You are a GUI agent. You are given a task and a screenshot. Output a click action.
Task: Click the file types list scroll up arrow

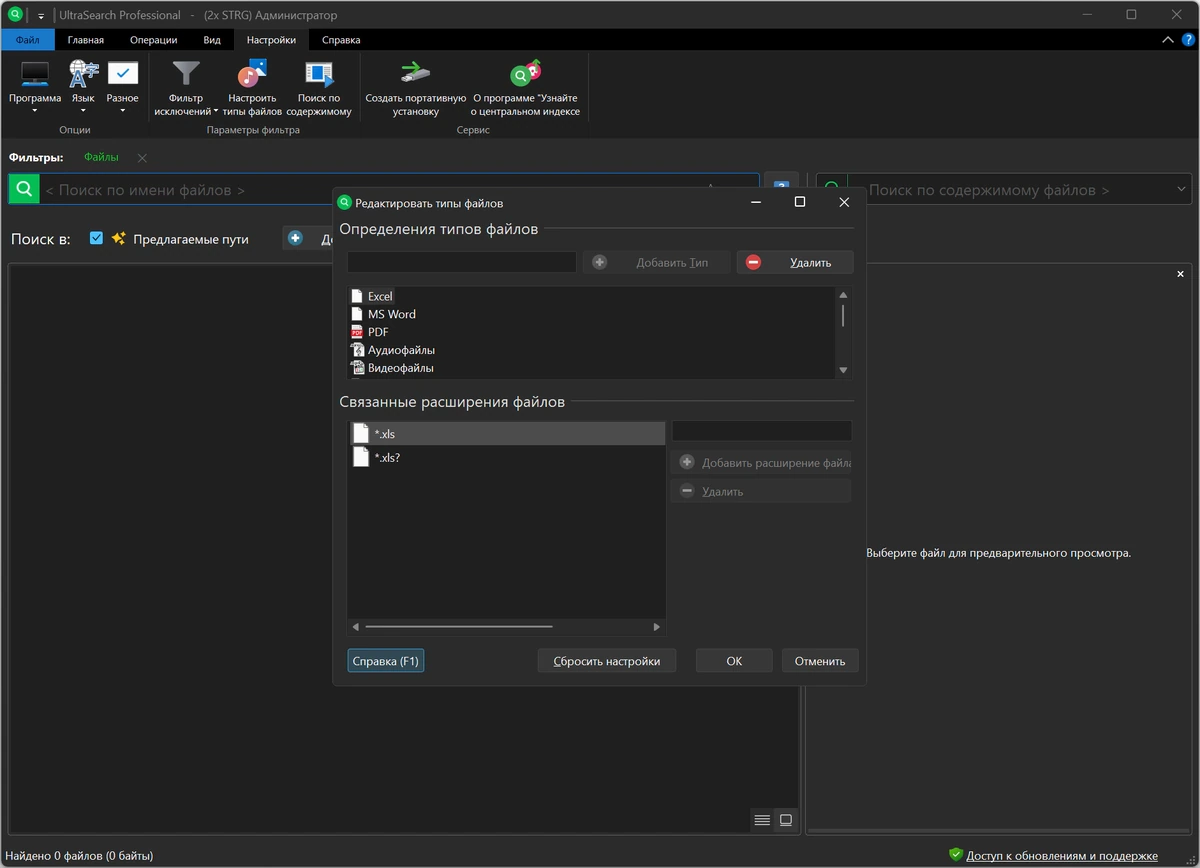[843, 295]
